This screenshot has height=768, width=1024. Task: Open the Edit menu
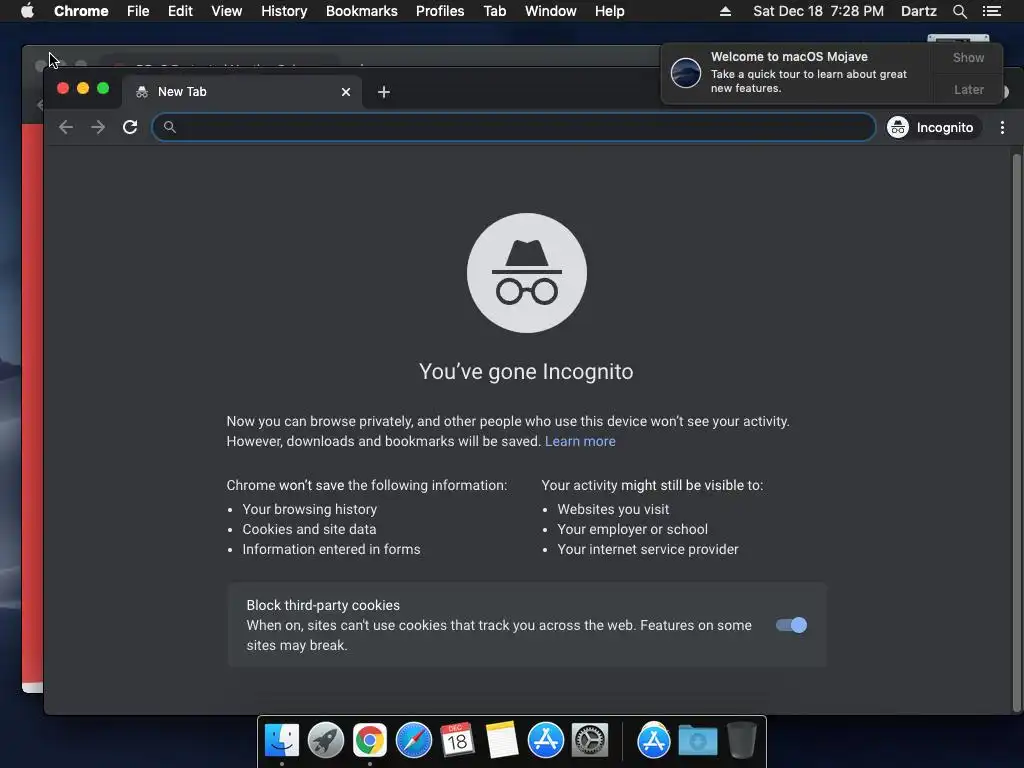pos(180,11)
